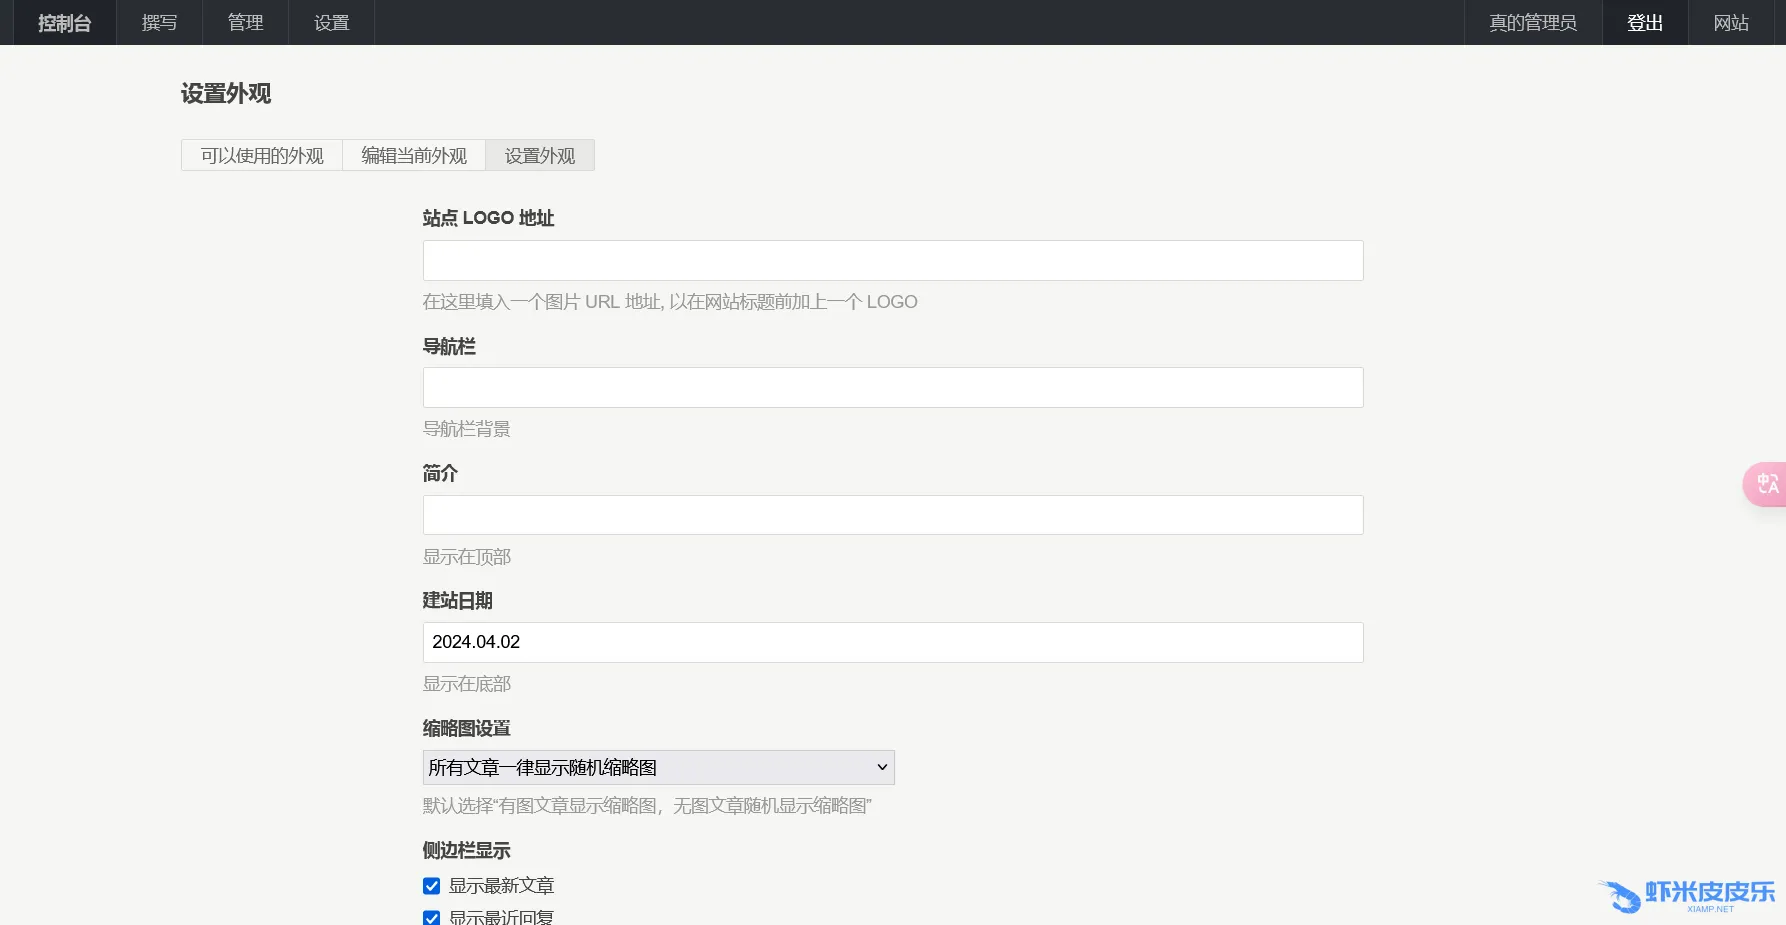Open the 缩略图设置 dropdown

pyautogui.click(x=658, y=768)
